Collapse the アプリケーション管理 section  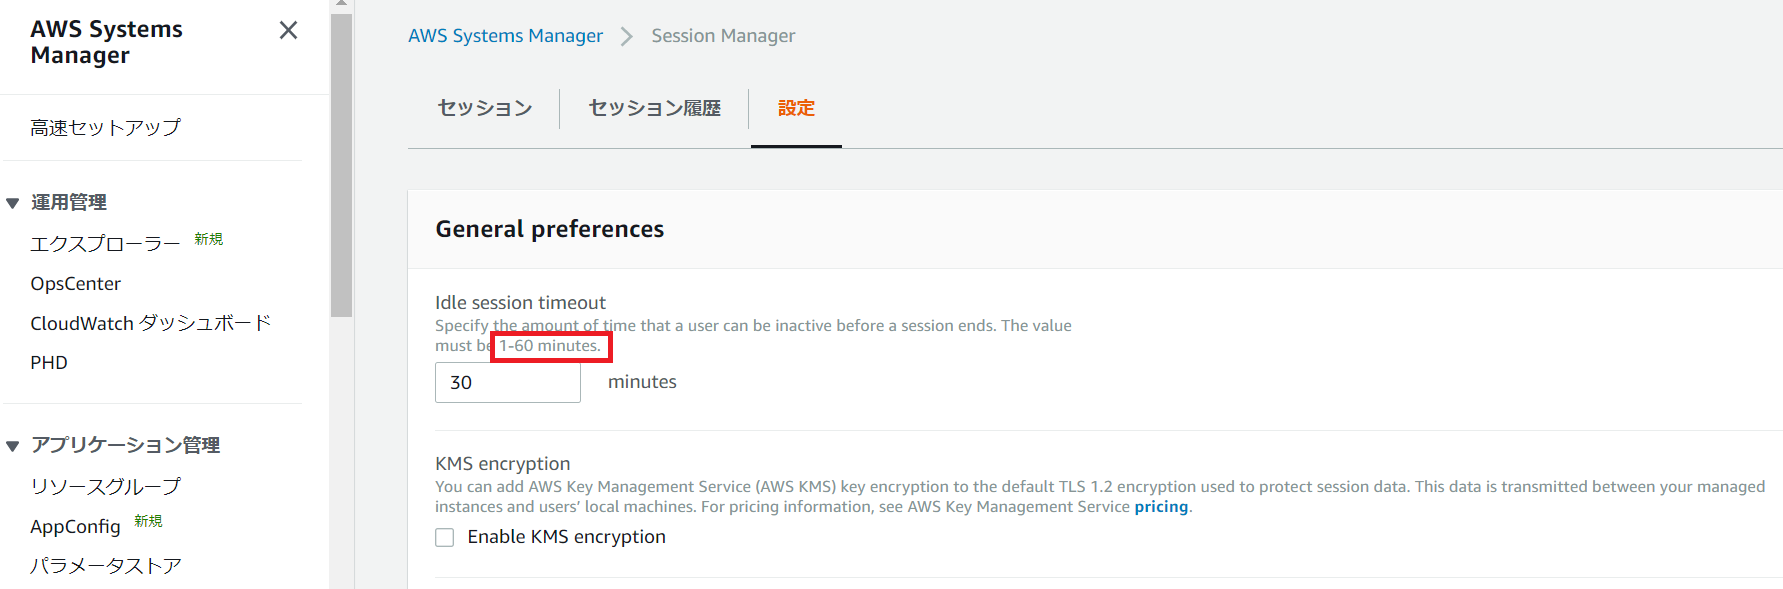(x=13, y=446)
